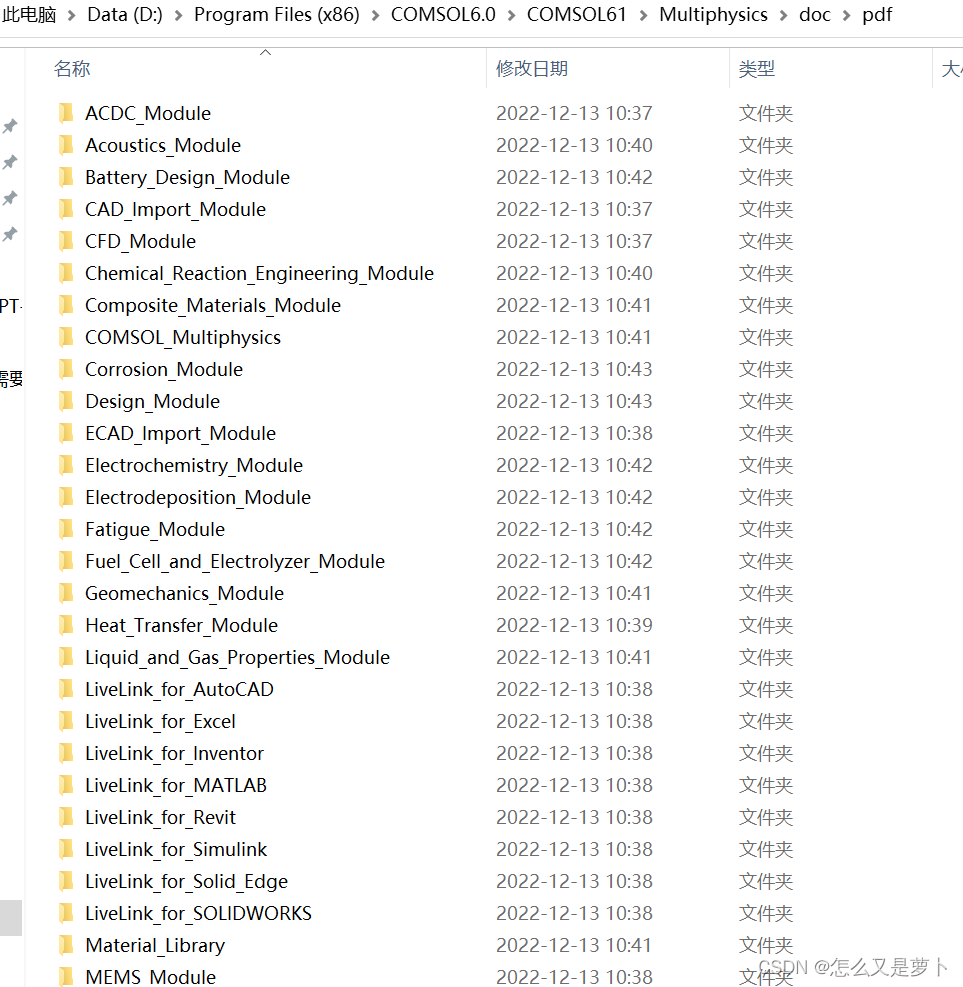Select the LiveLink_for_Revit folder icon
This screenshot has height=987, width=963.
pos(66,818)
